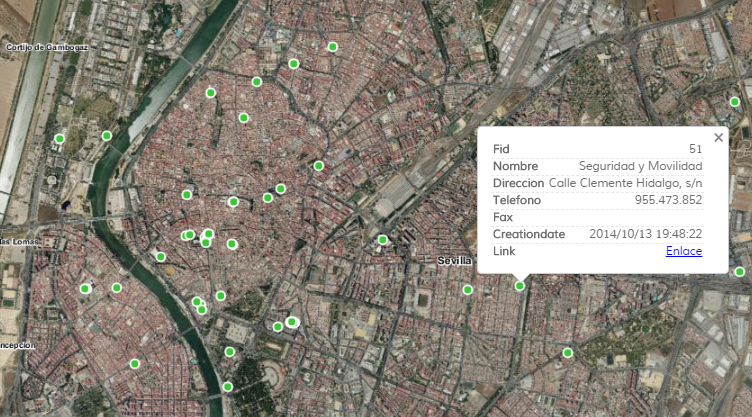Close the Seguridad y Movilidad info popup
The image size is (752, 417).
718,138
